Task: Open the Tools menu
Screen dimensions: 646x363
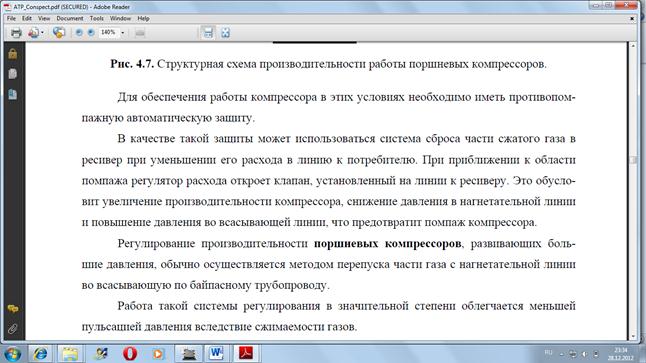Action: point(96,19)
